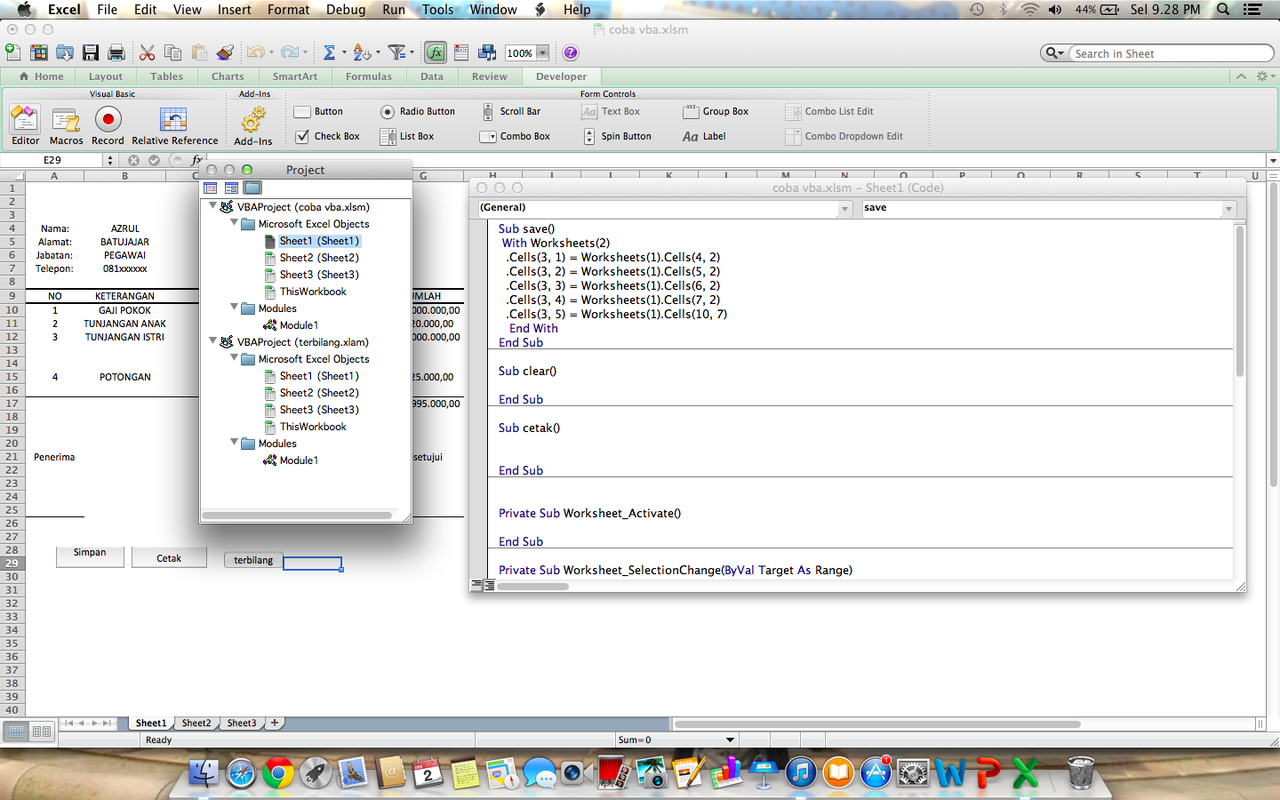This screenshot has height=800, width=1280.
Task: Open the zoom percentage dropdown
Action: [542, 53]
